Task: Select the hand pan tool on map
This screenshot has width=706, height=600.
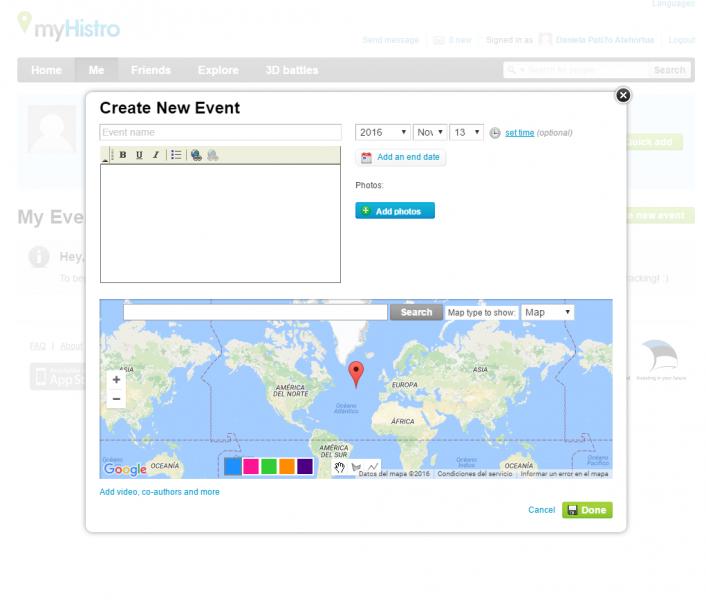Action: [339, 467]
